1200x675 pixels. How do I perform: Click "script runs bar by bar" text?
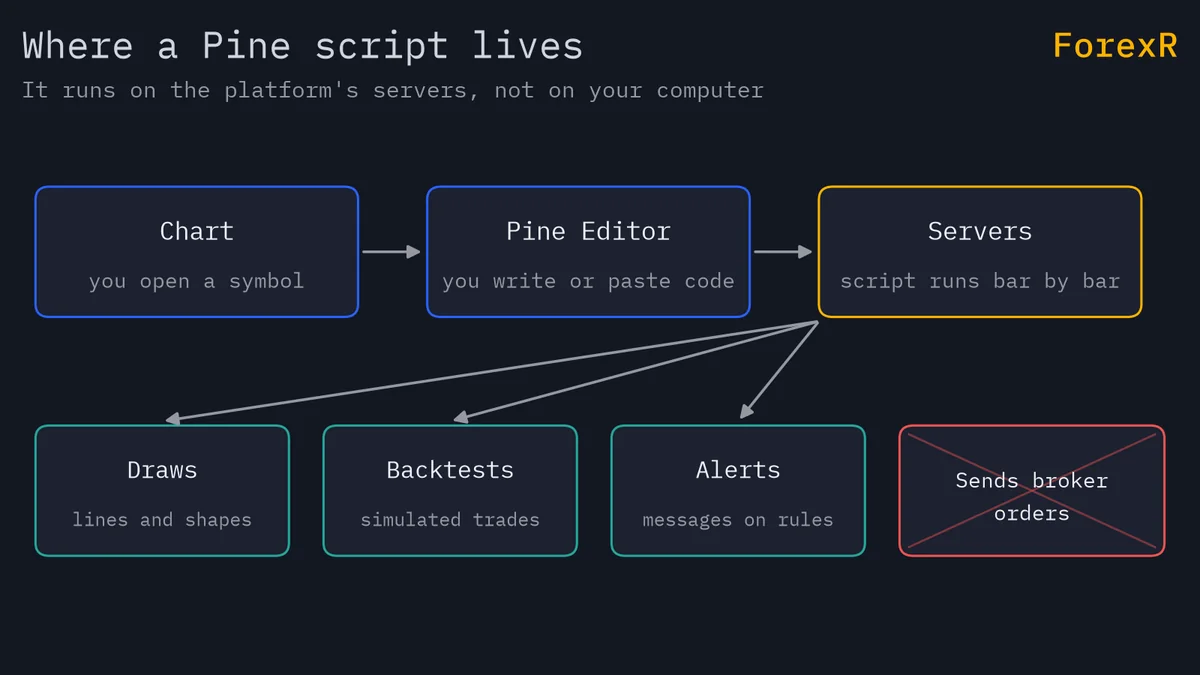980,281
